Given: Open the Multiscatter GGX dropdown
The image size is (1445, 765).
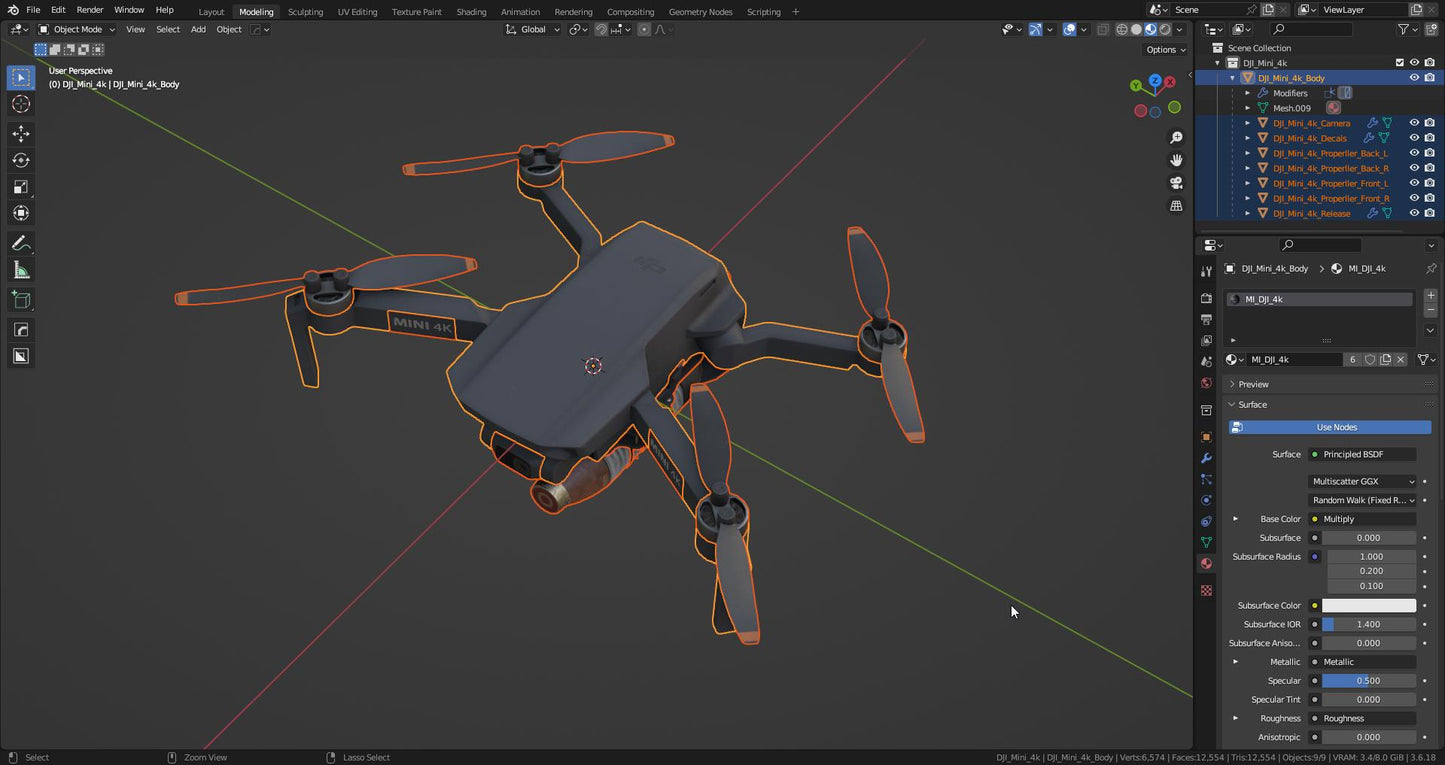Looking at the screenshot, I should [x=1361, y=481].
